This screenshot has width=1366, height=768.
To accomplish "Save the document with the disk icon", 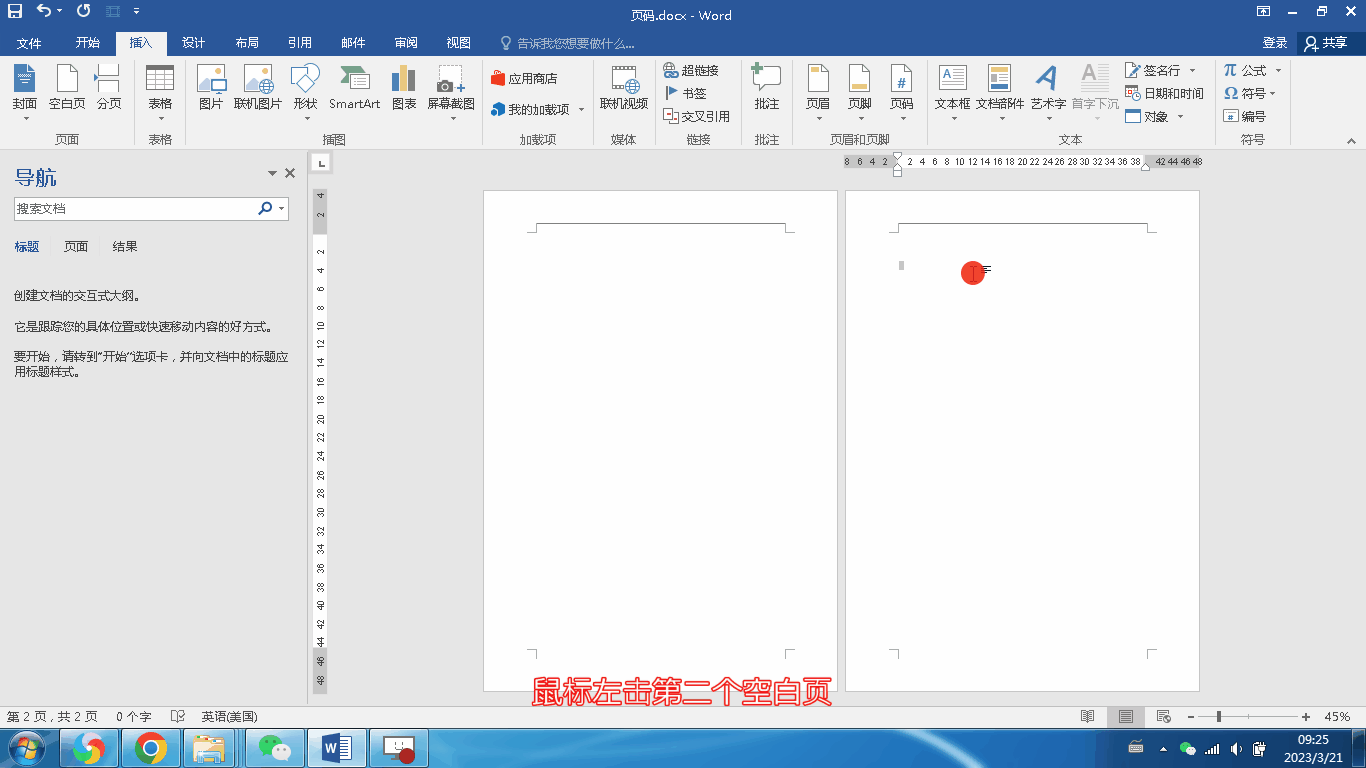I will tap(15, 12).
